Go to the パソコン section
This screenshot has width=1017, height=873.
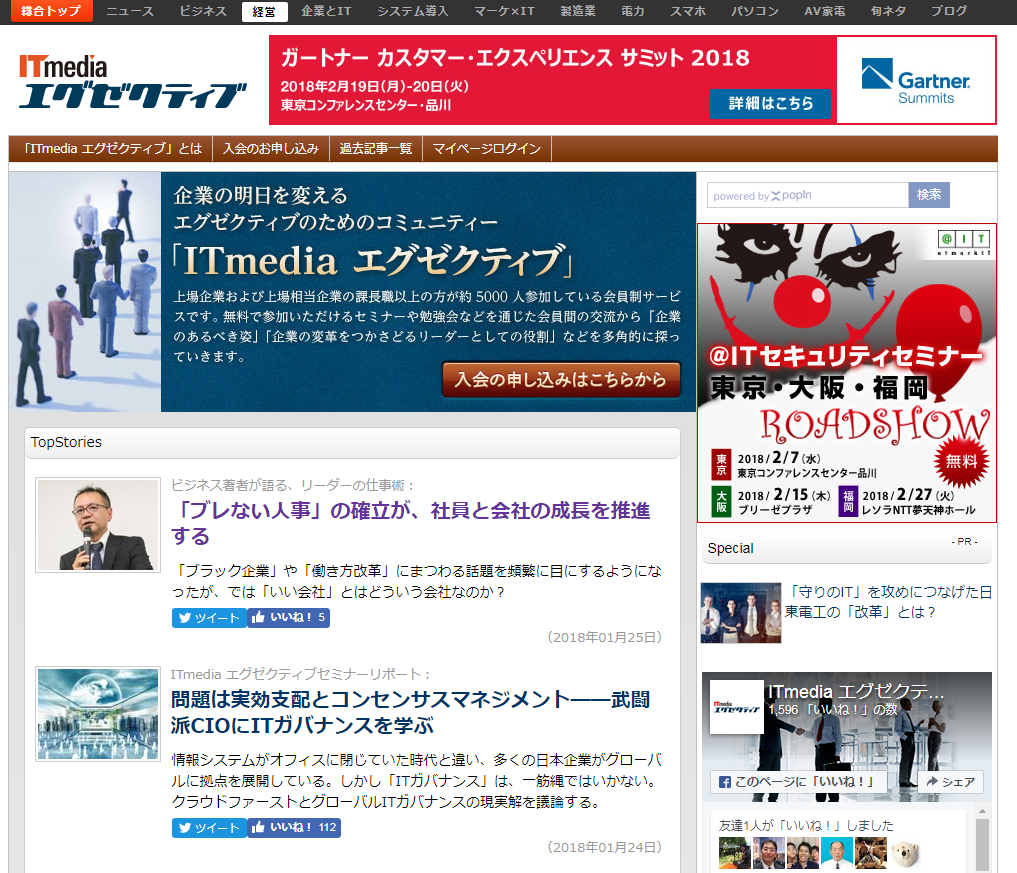click(755, 11)
